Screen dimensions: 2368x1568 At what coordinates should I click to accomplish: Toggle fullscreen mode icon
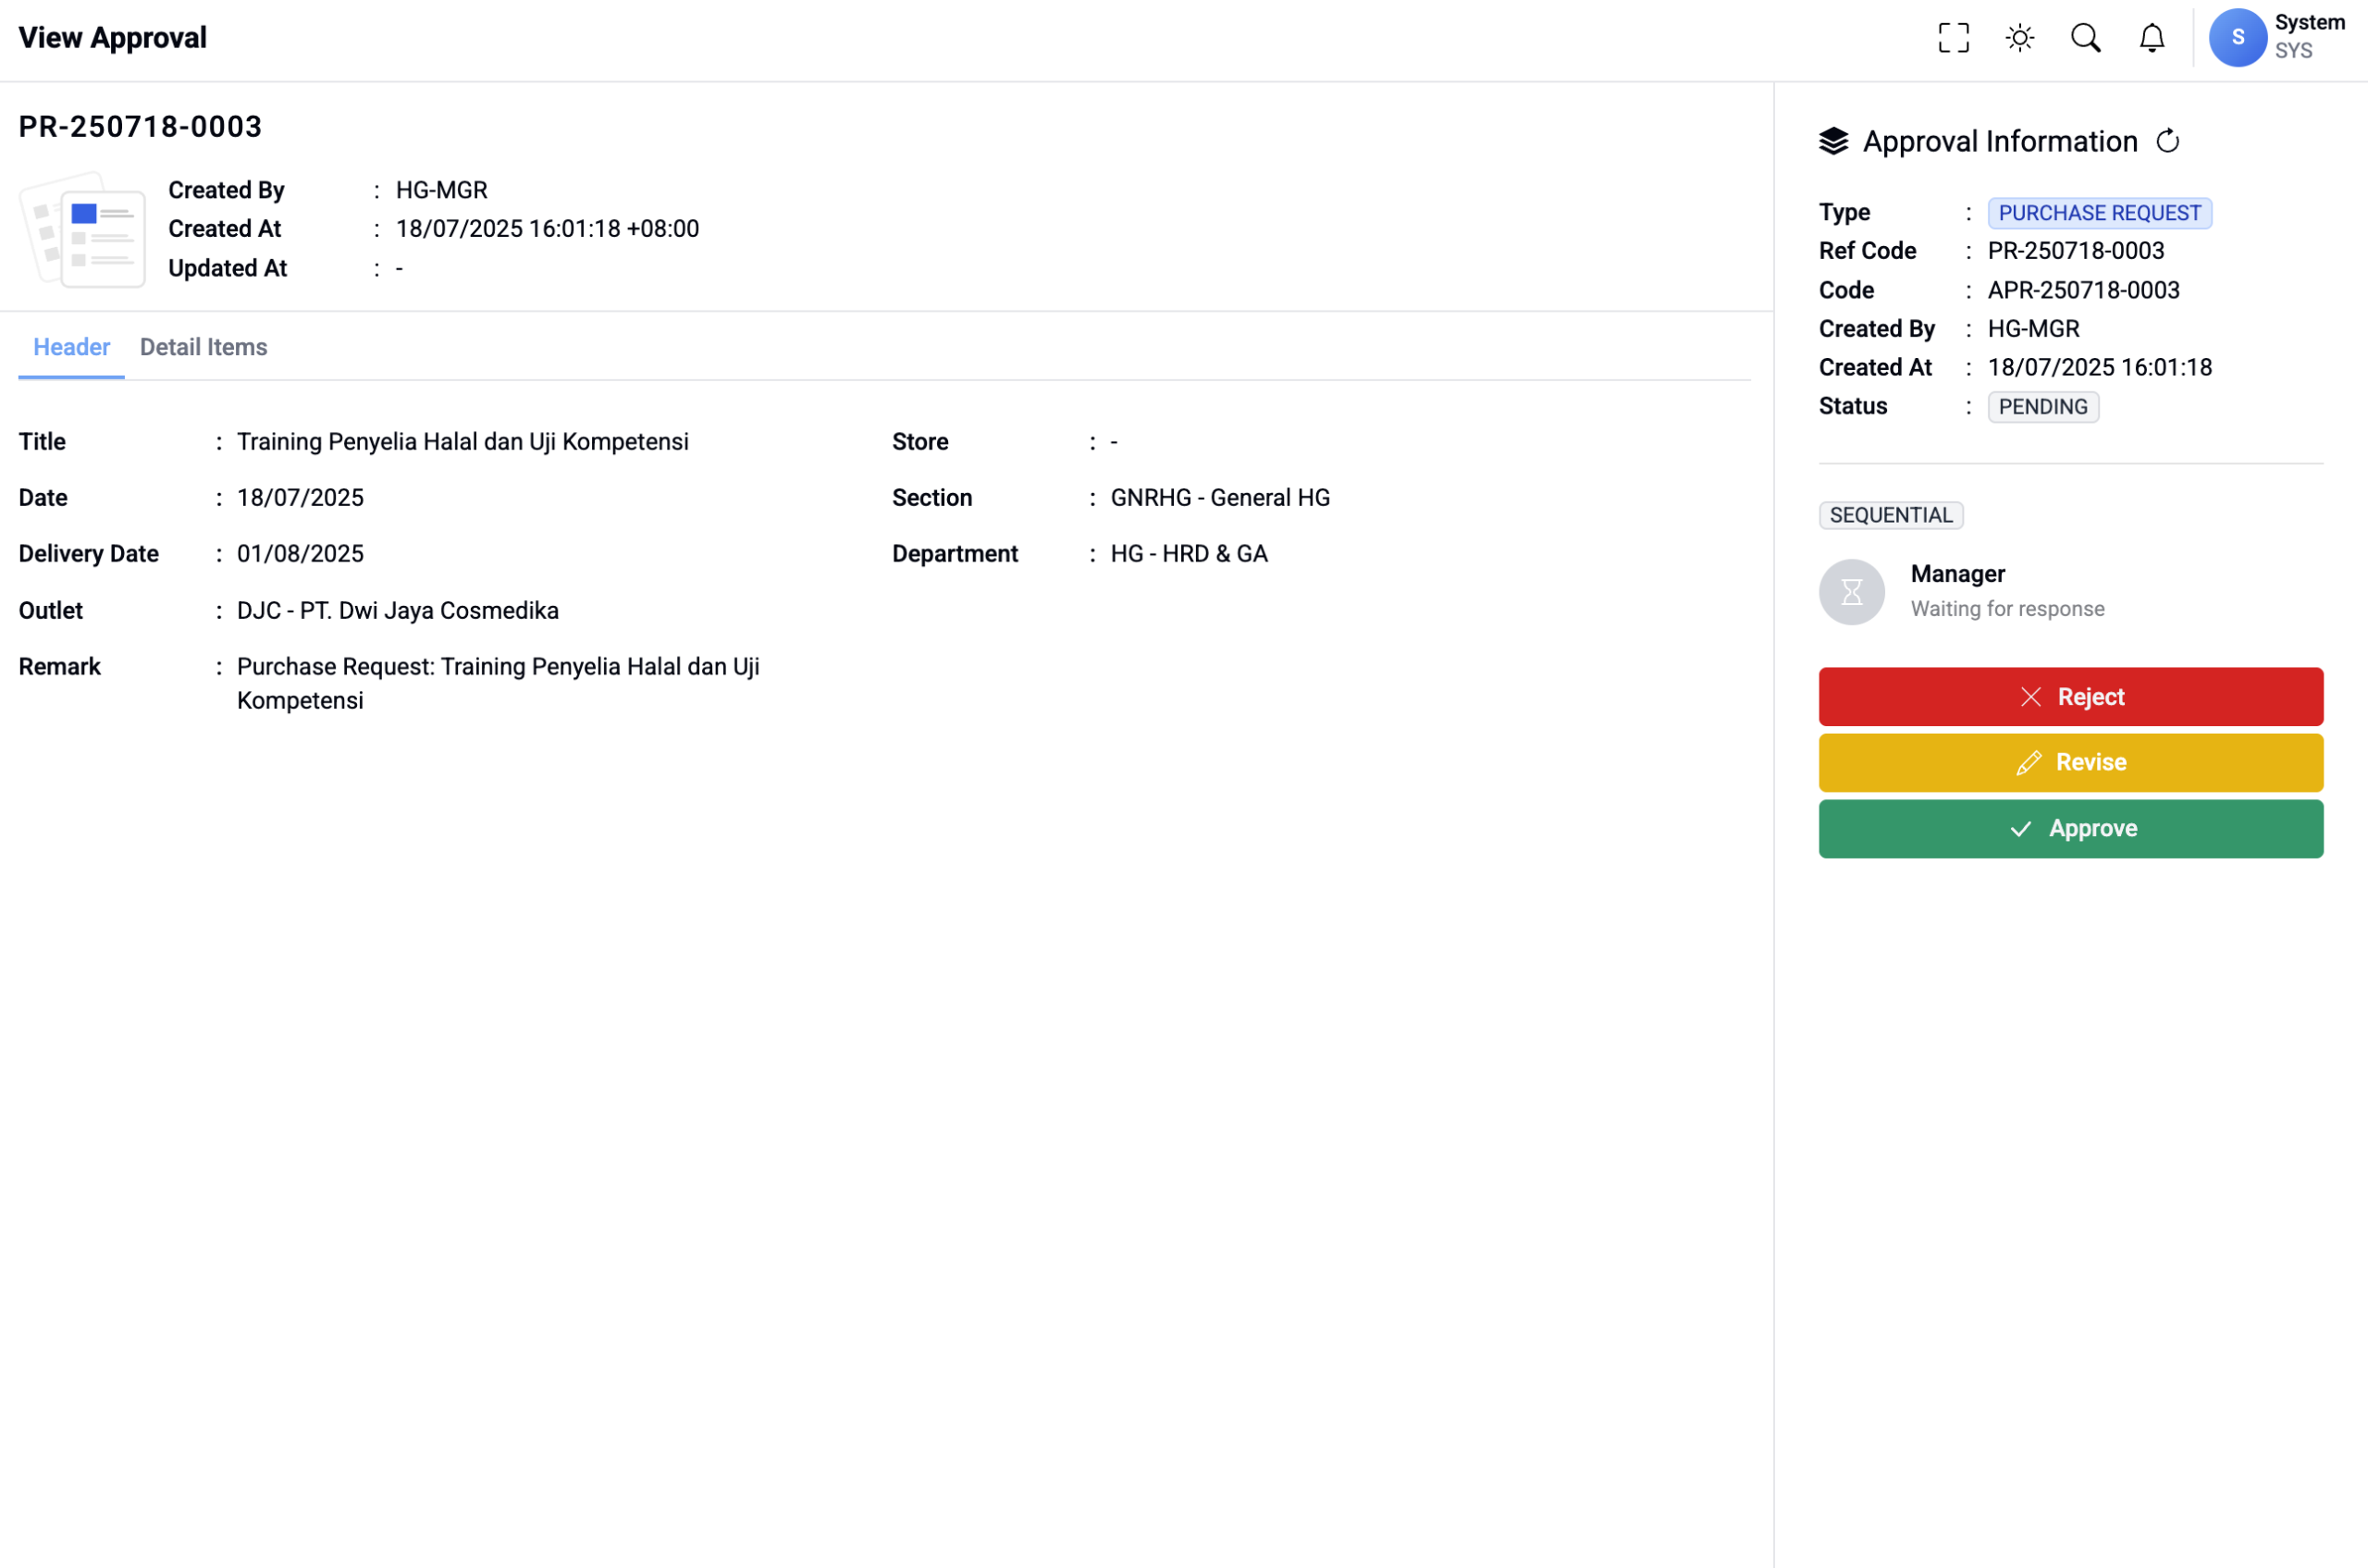pos(1953,38)
